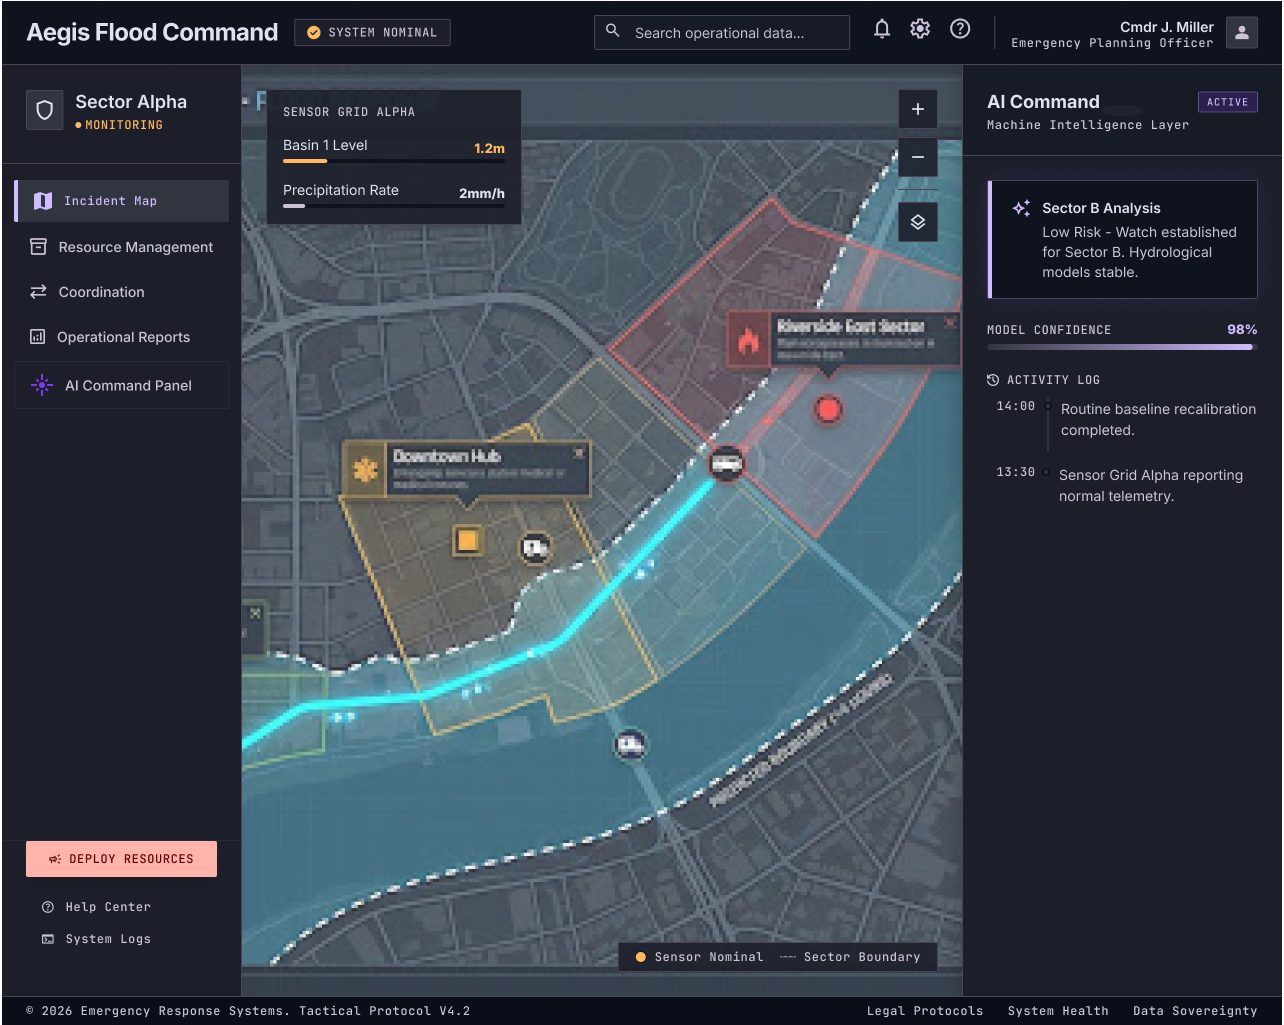Click the Precipitation Rate progress bar

click(x=394, y=206)
